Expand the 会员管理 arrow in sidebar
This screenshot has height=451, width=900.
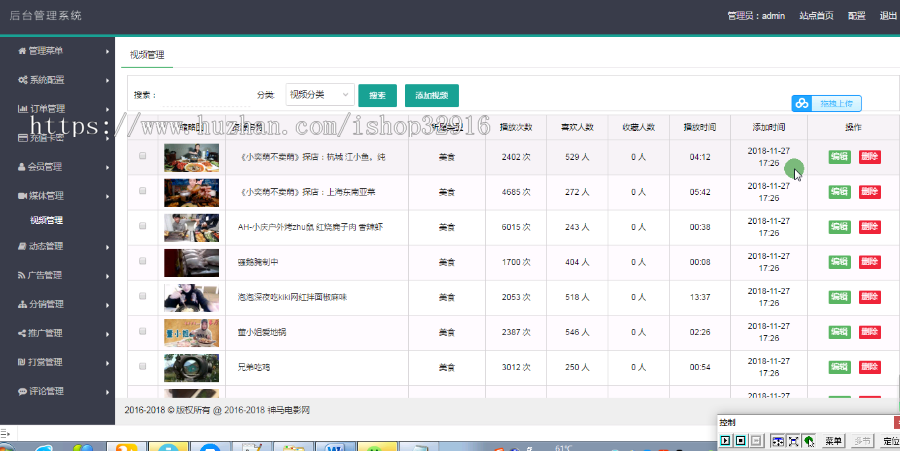pos(107,168)
